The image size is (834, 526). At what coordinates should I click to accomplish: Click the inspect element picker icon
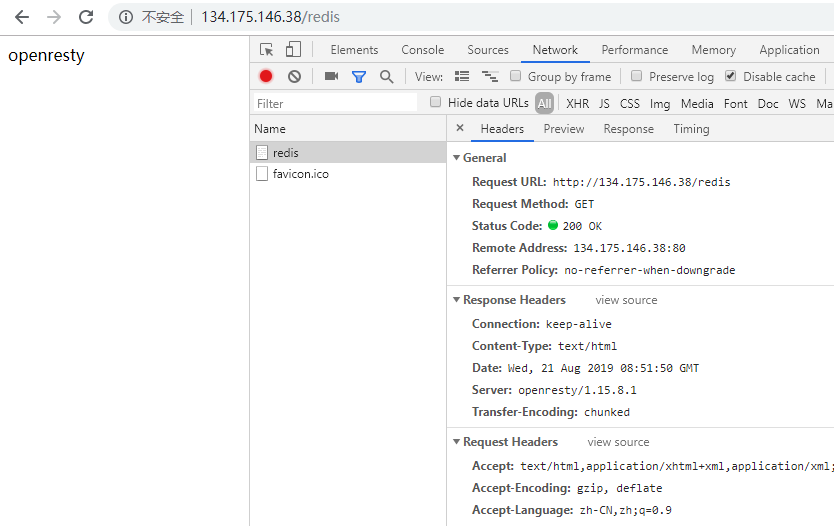tap(266, 50)
